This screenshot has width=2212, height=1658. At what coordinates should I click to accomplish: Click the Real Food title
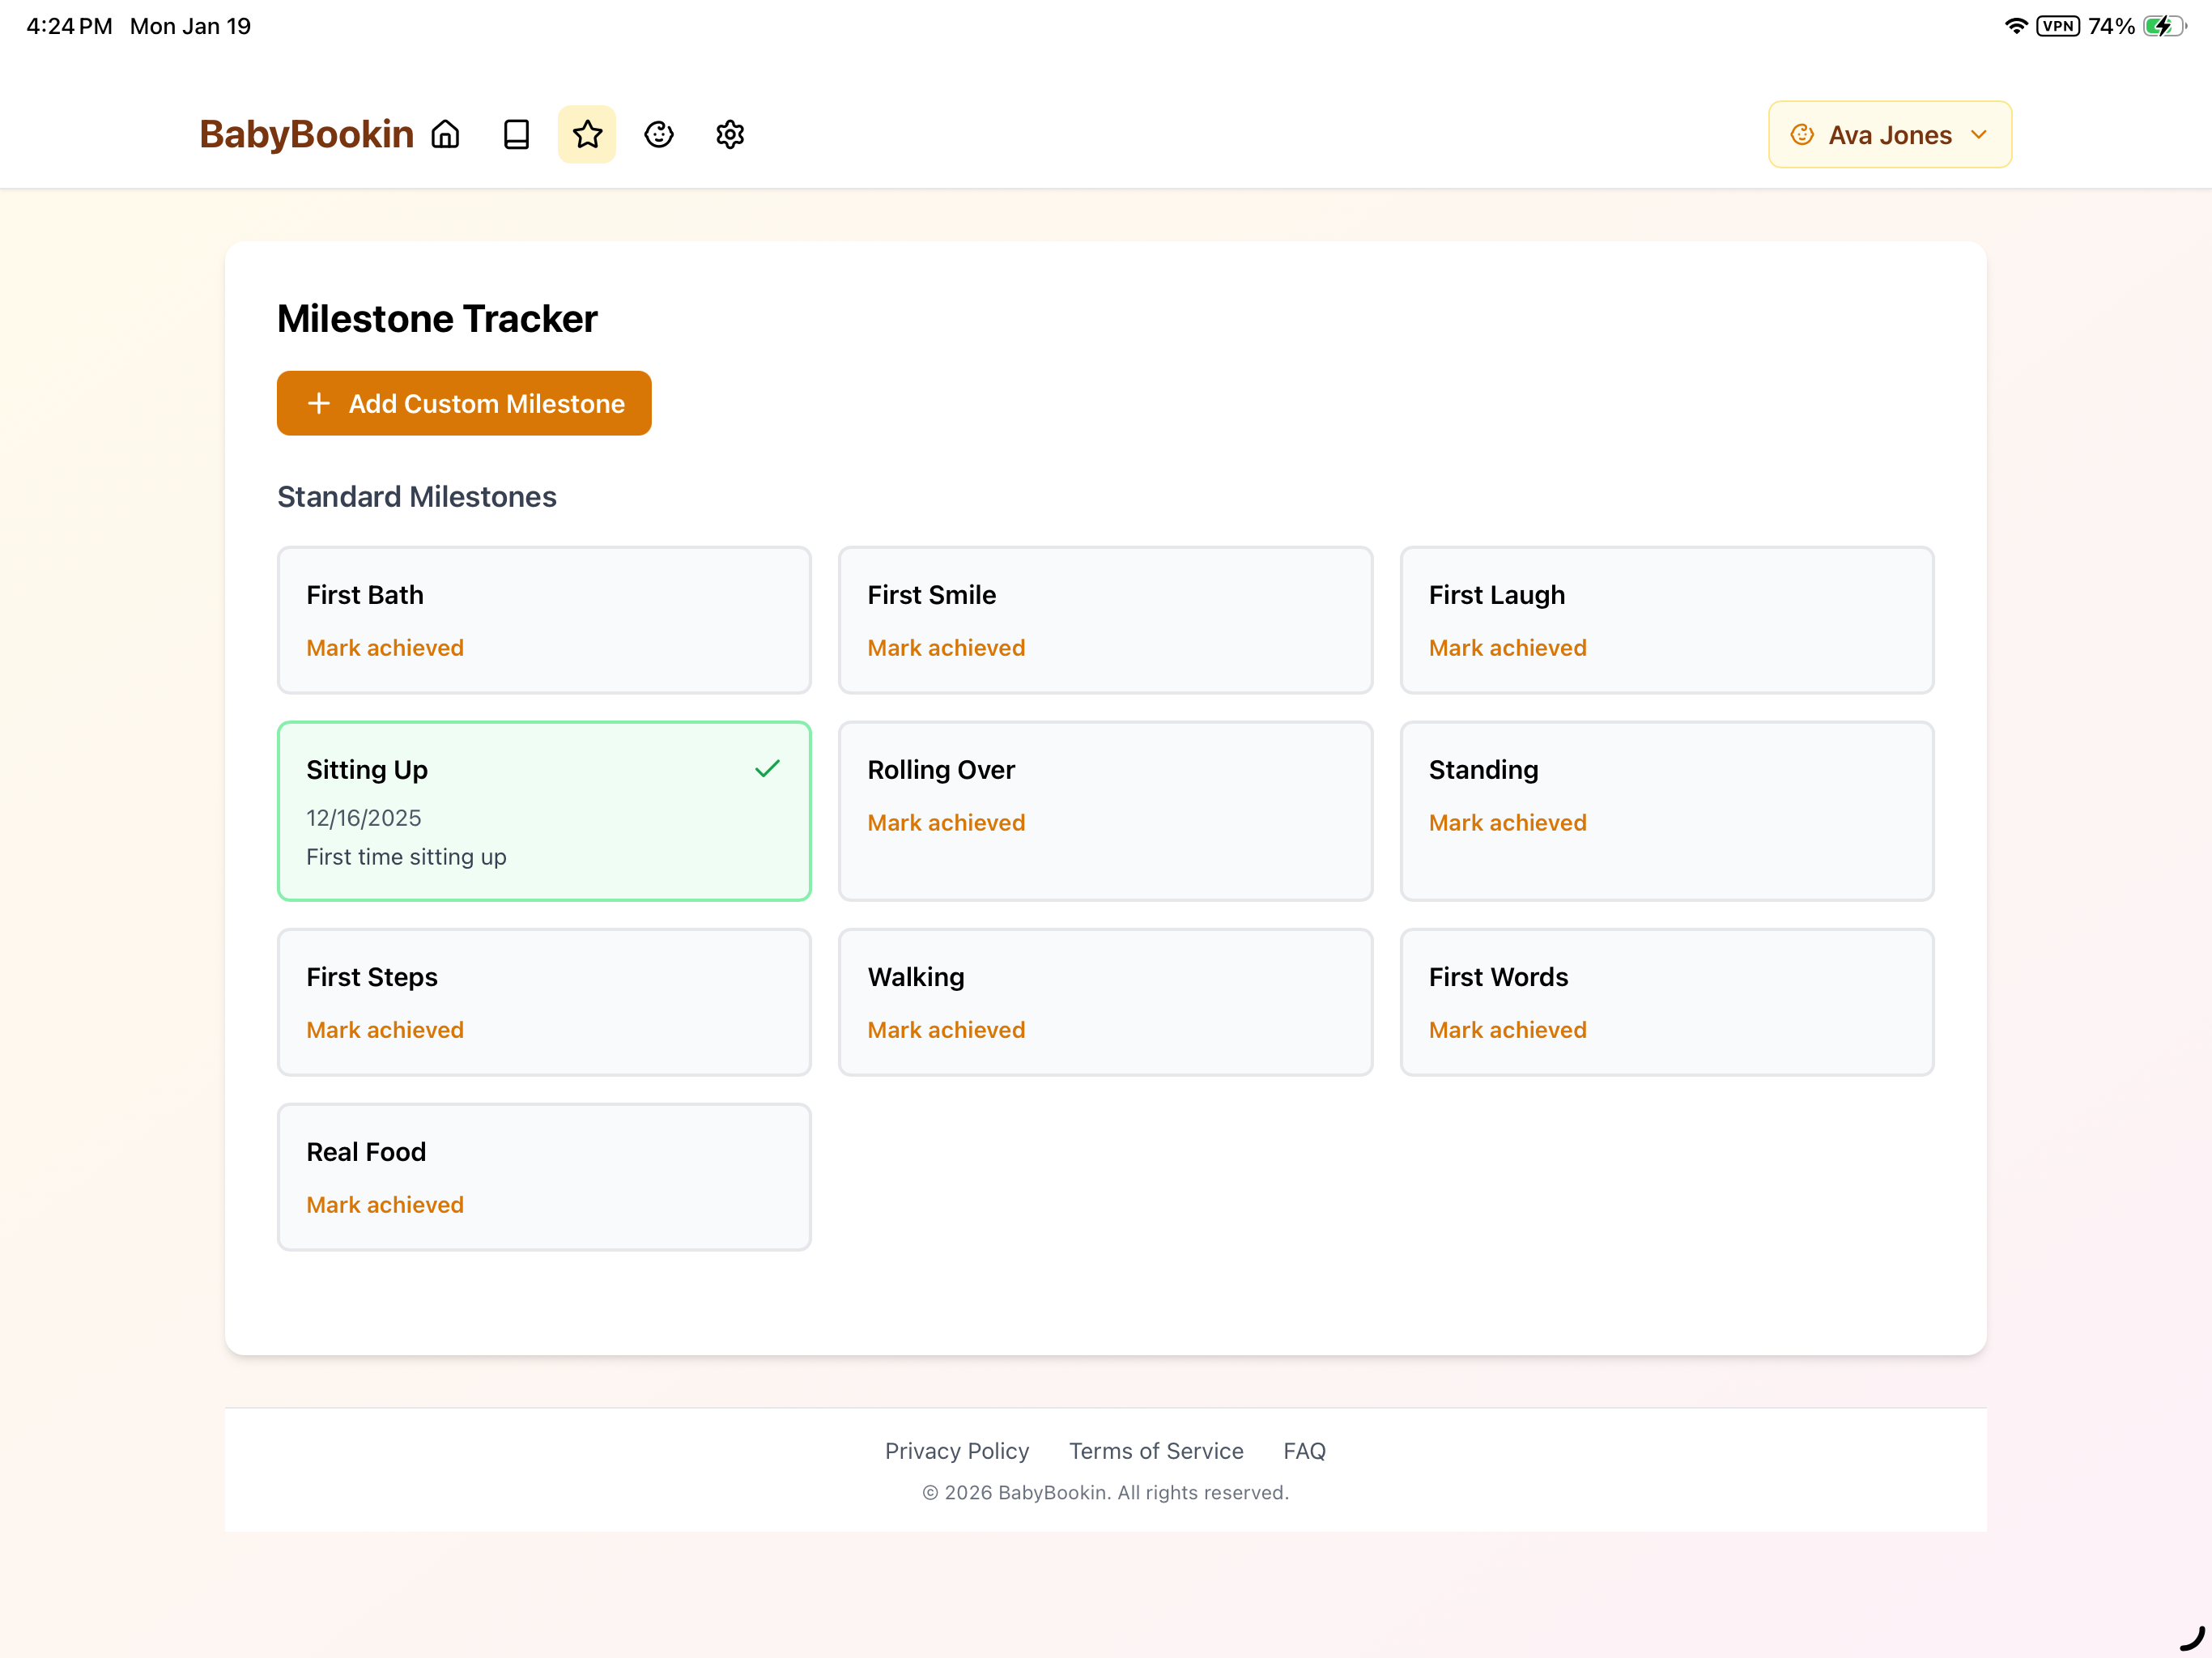tap(366, 1152)
